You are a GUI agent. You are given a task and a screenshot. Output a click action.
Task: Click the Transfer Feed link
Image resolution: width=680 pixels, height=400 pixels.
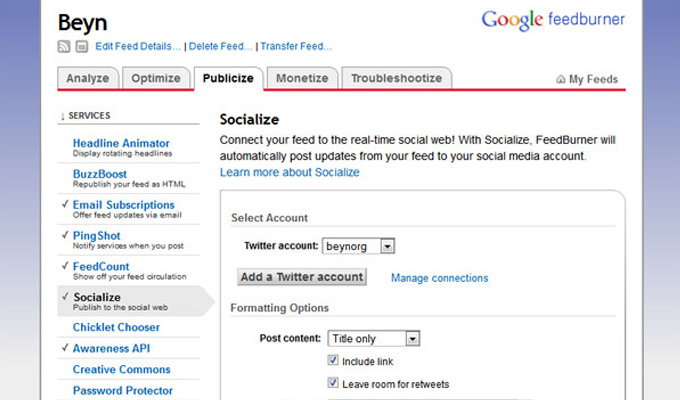click(x=296, y=46)
